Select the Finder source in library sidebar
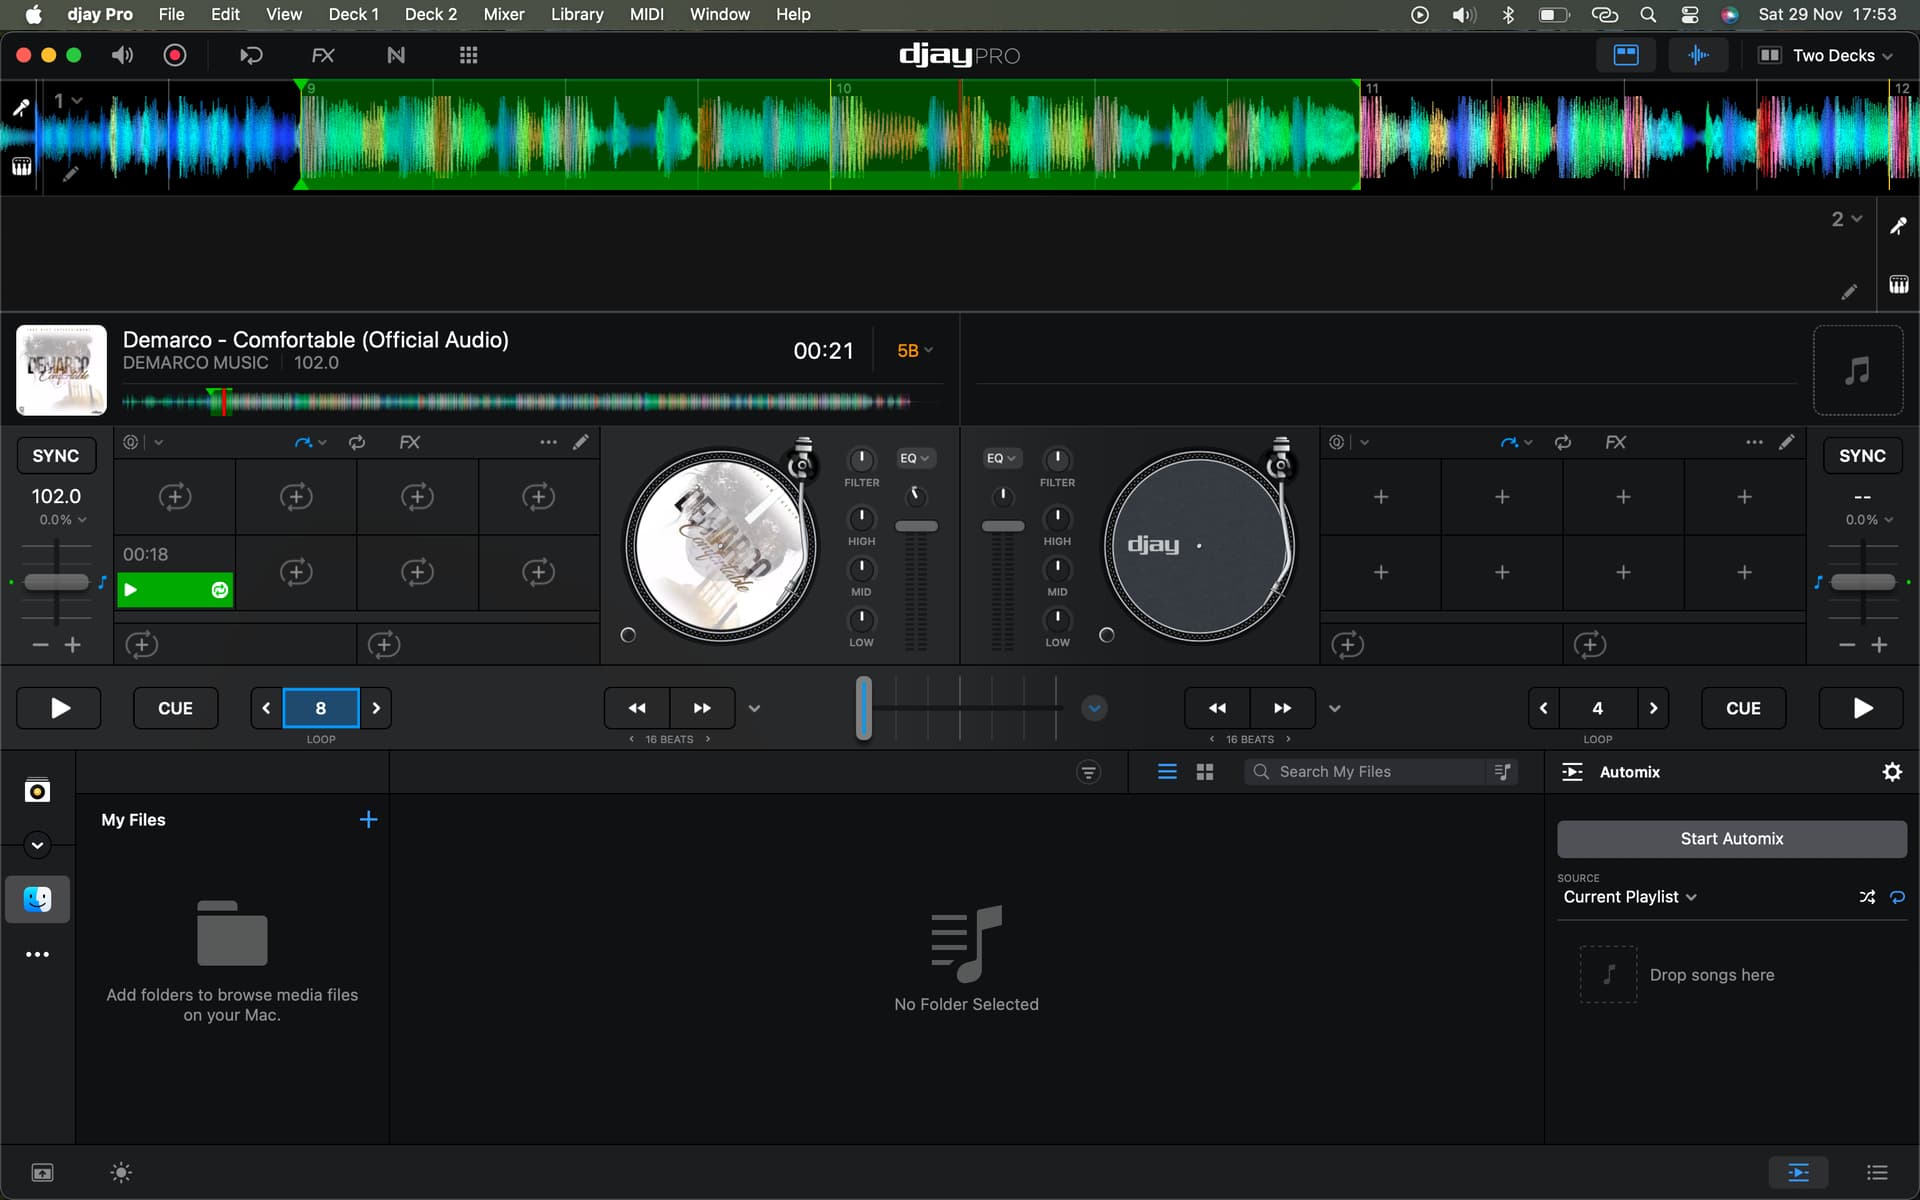The width and height of the screenshot is (1920, 1200). [38, 899]
